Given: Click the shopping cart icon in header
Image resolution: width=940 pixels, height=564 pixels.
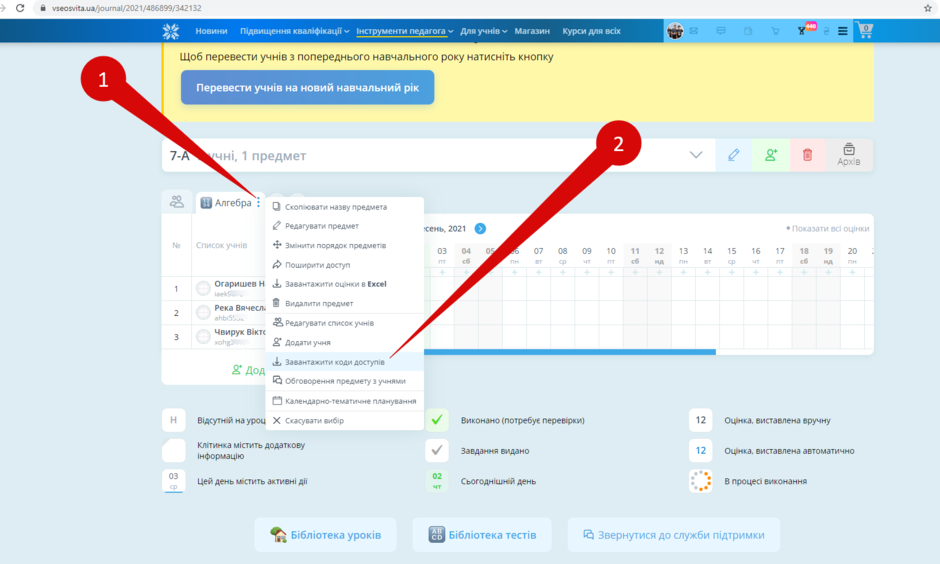Looking at the screenshot, I should pyautogui.click(x=864, y=31).
